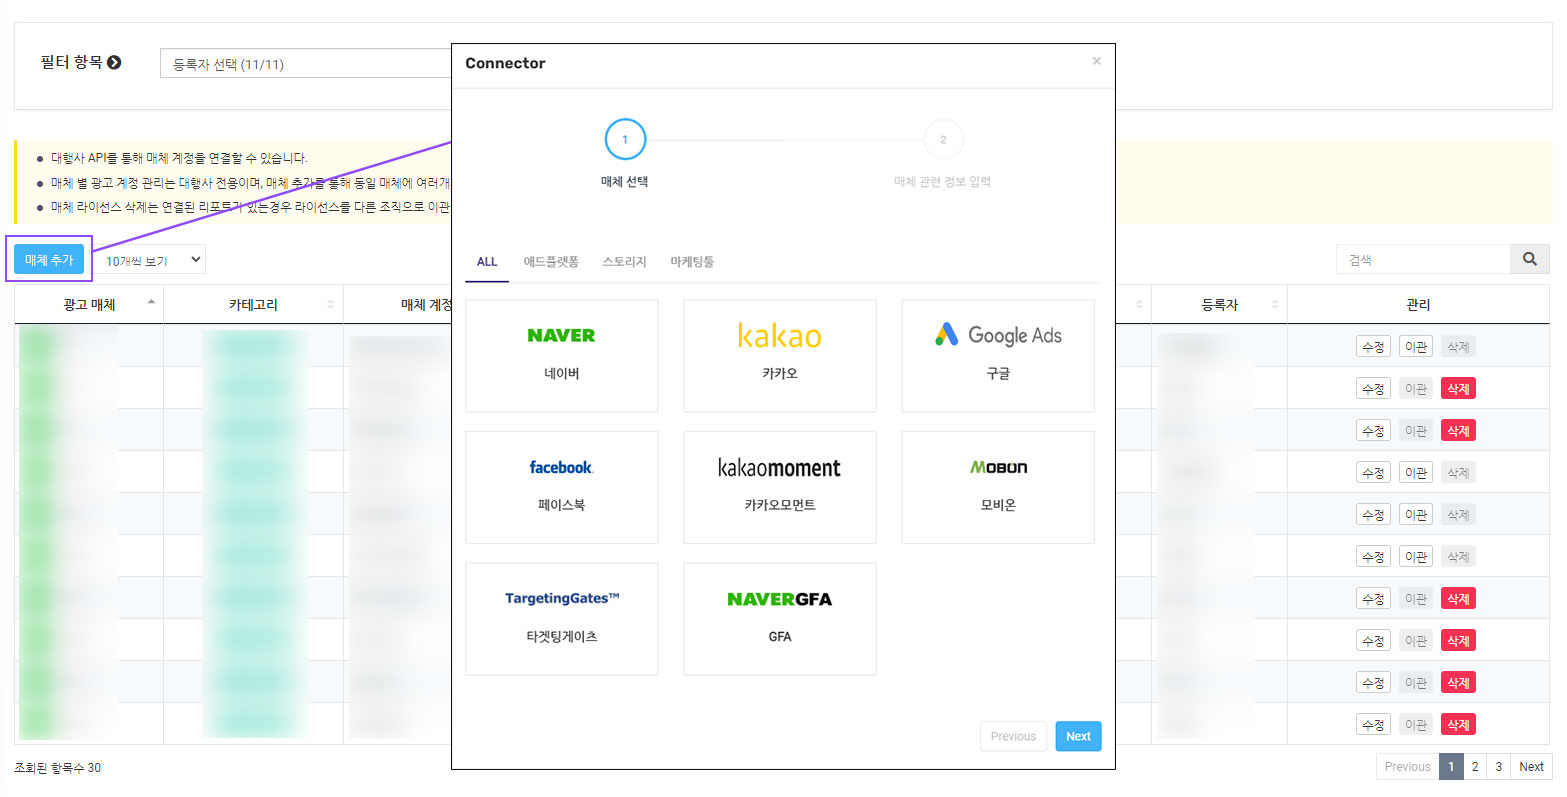
Task: Click the arrow icon beside 필터 항목
Action: pos(114,62)
